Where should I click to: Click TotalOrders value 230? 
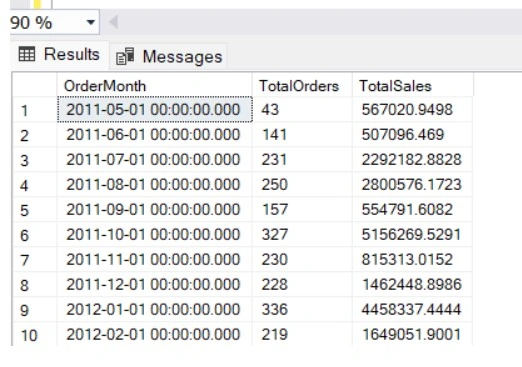tap(302, 260)
